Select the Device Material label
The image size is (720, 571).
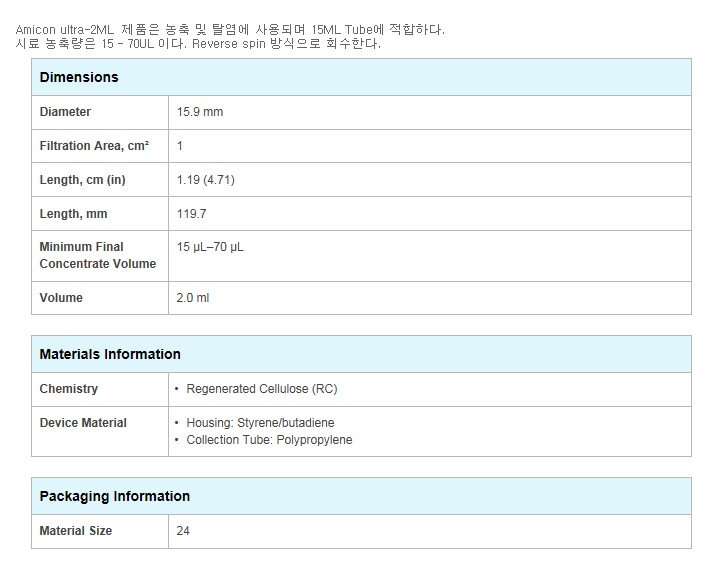coord(83,423)
